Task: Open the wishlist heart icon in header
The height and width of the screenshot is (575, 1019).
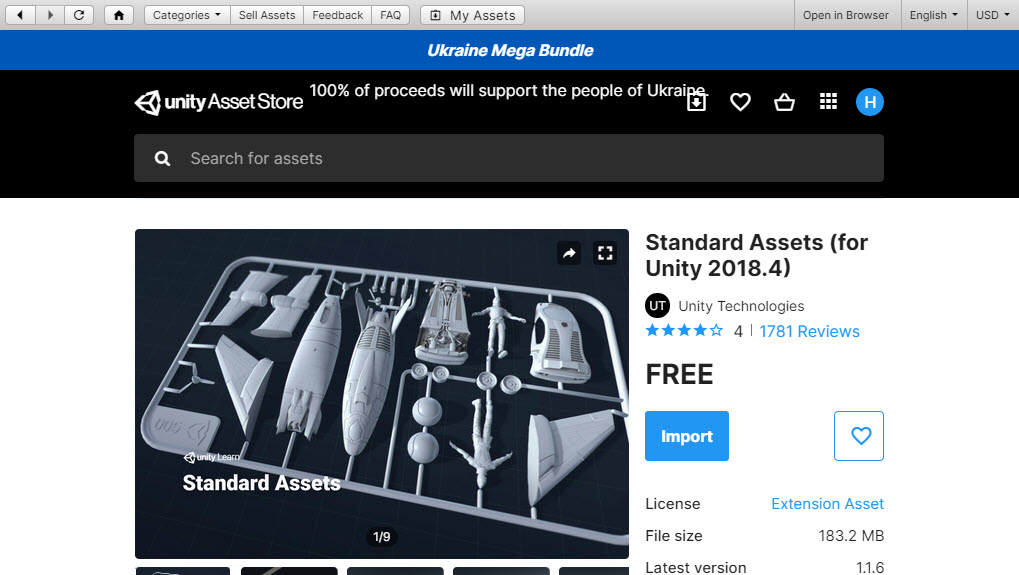Action: coord(740,102)
